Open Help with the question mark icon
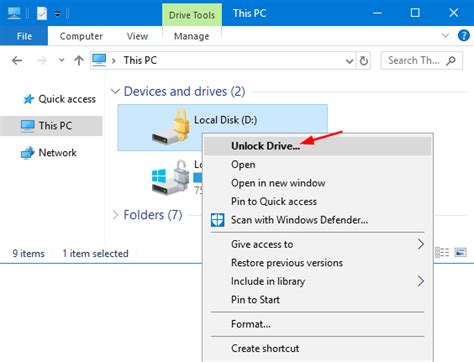Screen dimensions: 474x362 point(464,35)
